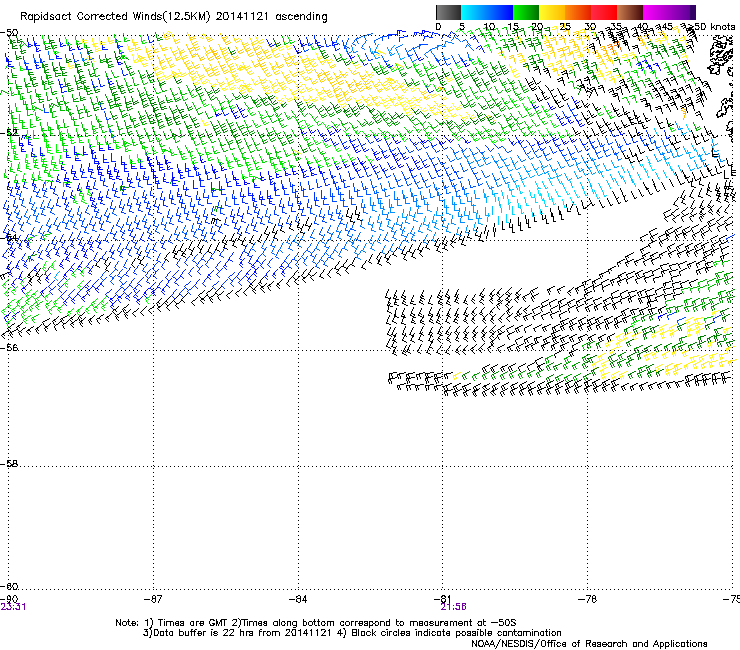The width and height of the screenshot is (740, 650).
Task: Click the NOAA/NESDIS credit line
Action: pos(589,643)
